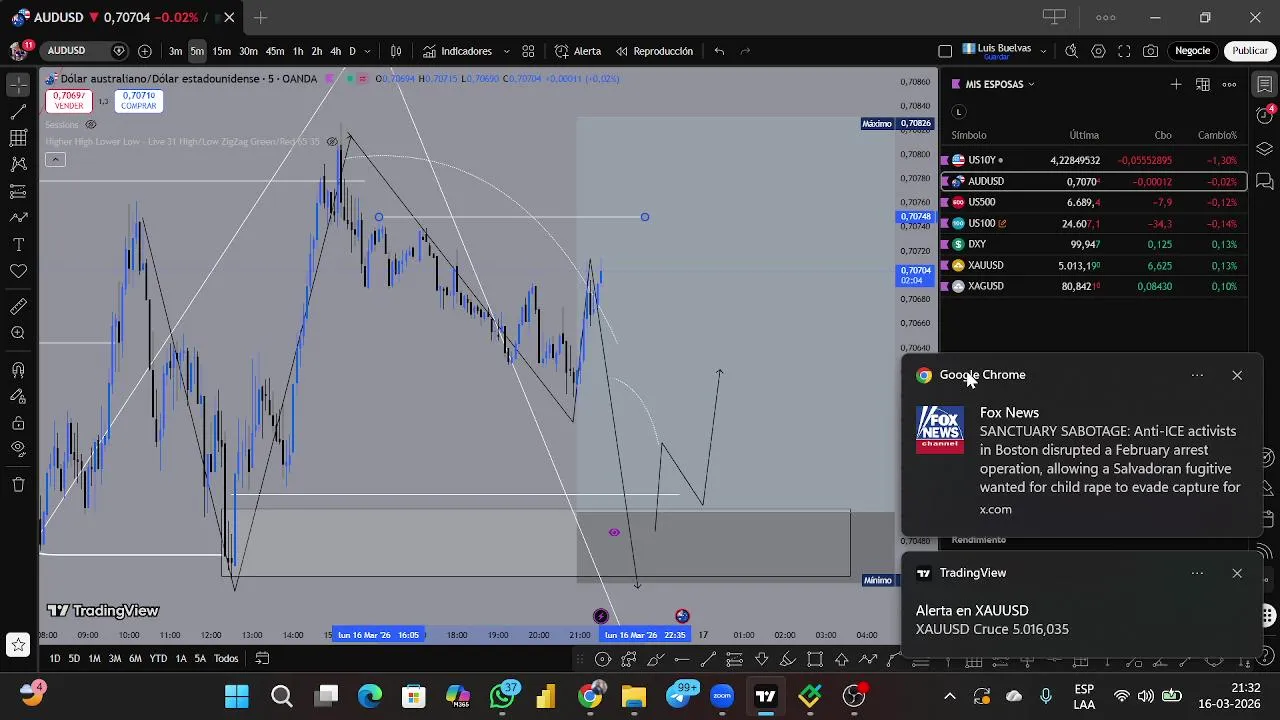Click the red VENDER sell button
The height and width of the screenshot is (720, 1280).
click(x=69, y=101)
